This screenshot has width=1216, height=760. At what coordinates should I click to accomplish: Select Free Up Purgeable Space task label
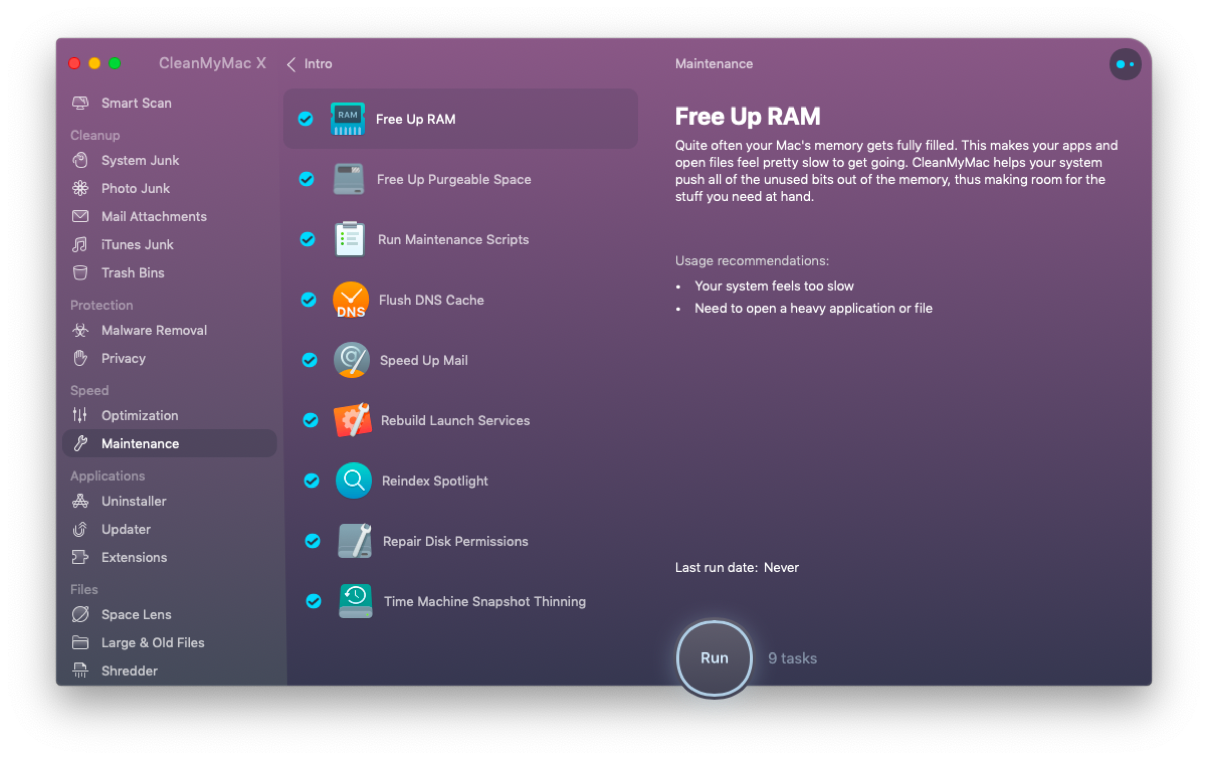[454, 179]
